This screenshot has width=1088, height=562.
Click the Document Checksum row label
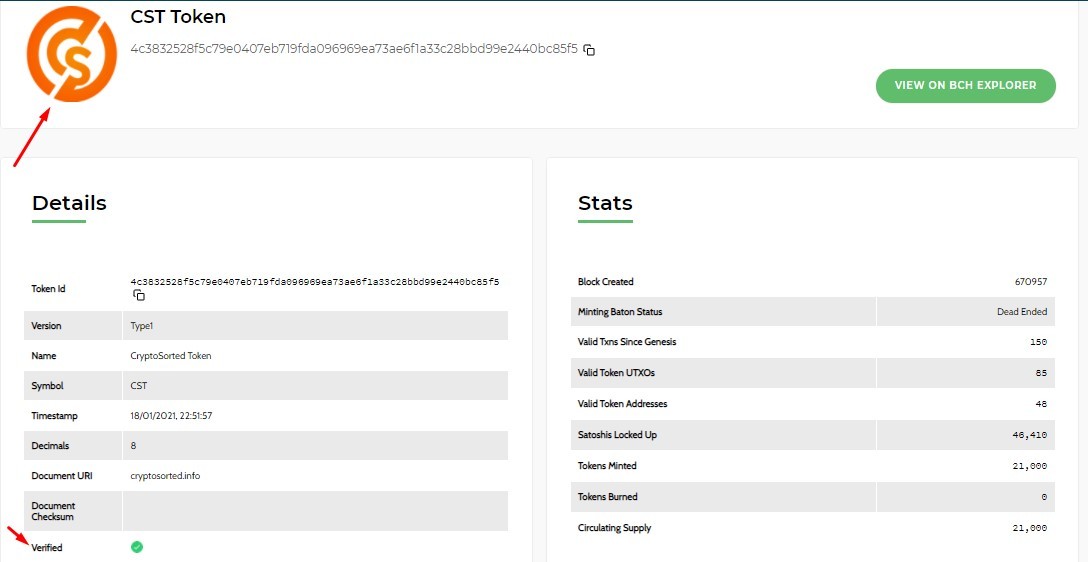pyautogui.click(x=53, y=511)
